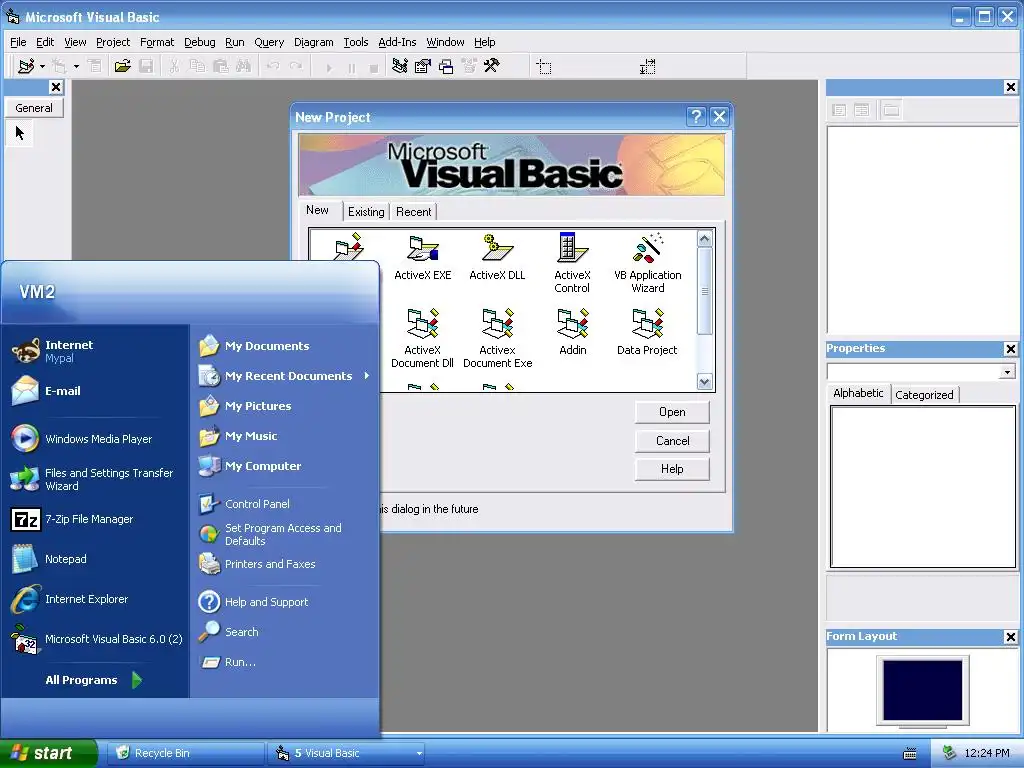The width and height of the screenshot is (1024, 768).
Task: Open the Menu Editor toolbar icon
Action: 95,66
